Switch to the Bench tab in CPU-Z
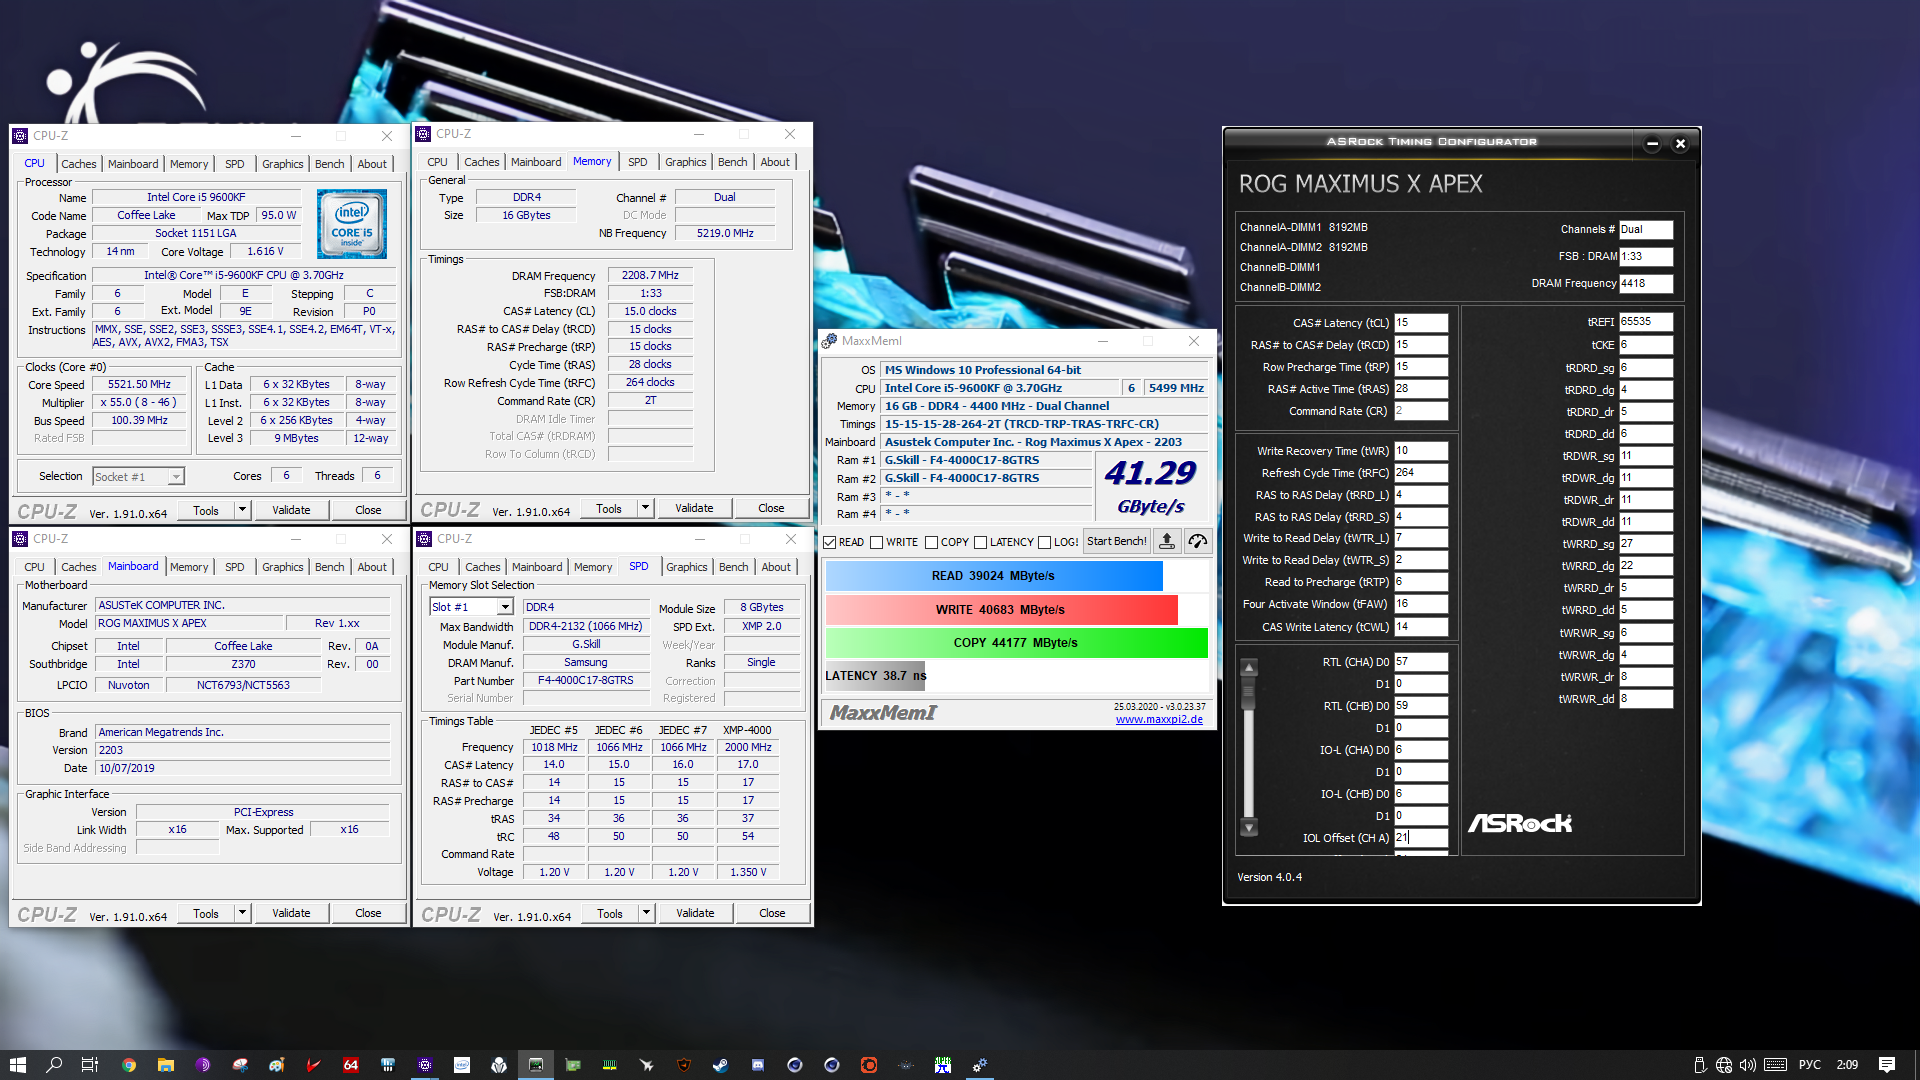Viewport: 1920px width, 1080px height. pos(329,163)
